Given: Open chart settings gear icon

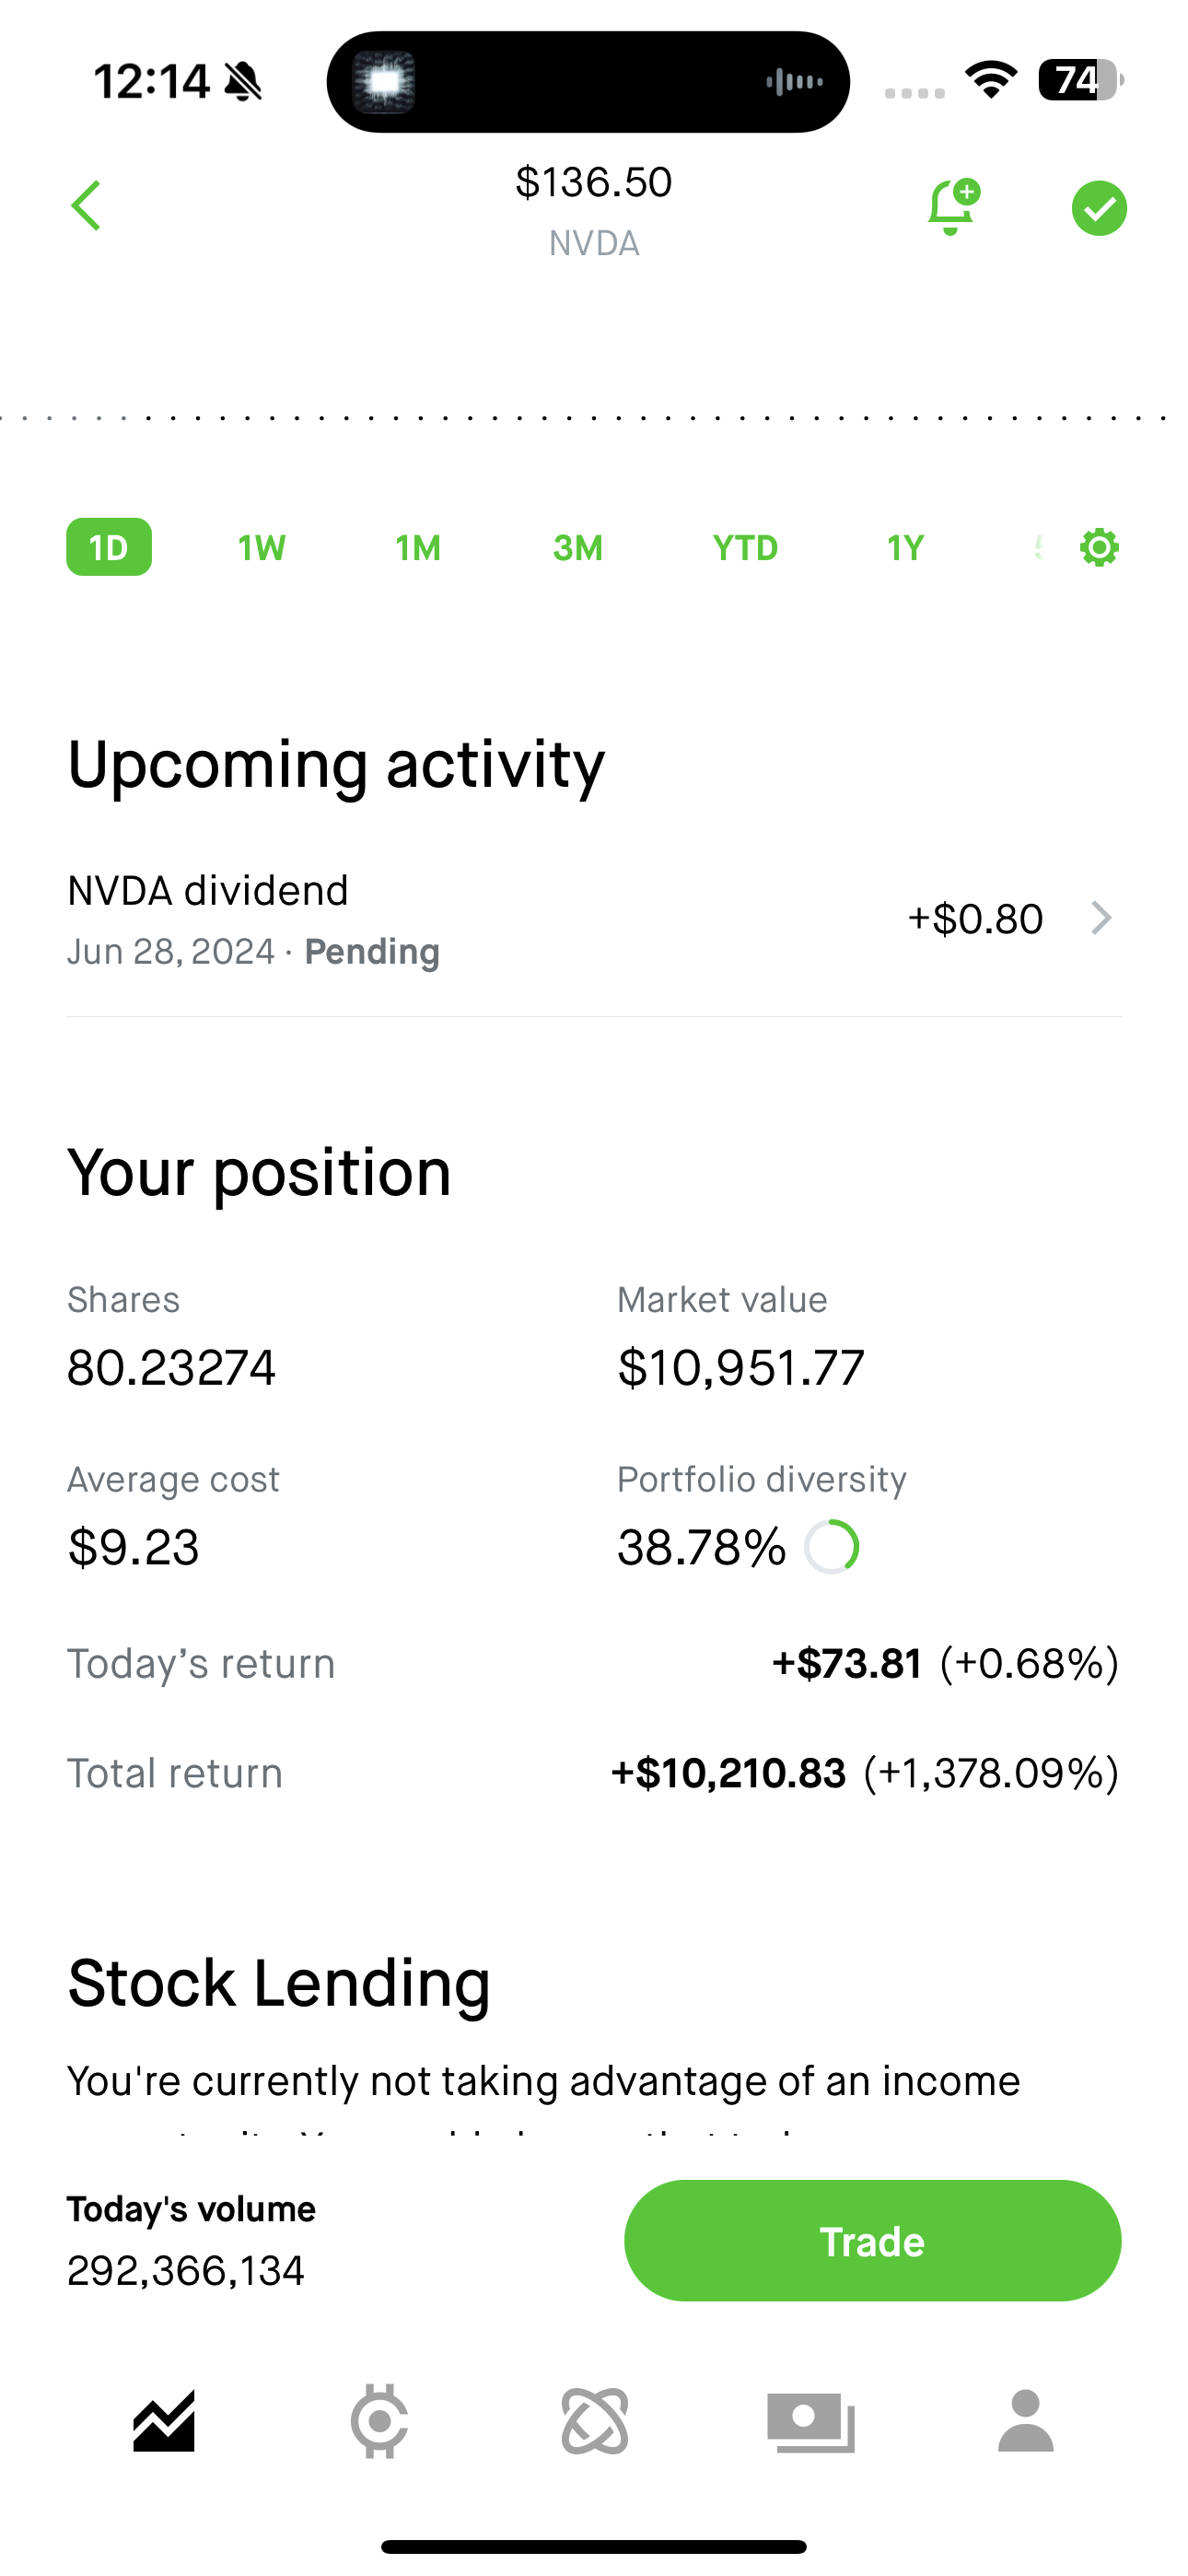Looking at the screenshot, I should [1099, 547].
